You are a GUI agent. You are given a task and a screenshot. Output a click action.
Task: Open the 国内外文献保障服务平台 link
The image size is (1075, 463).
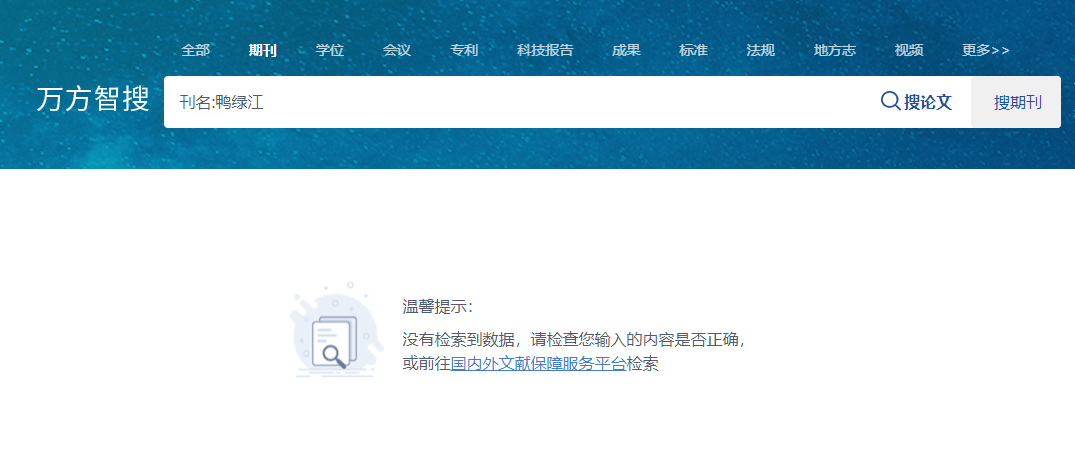(x=538, y=364)
